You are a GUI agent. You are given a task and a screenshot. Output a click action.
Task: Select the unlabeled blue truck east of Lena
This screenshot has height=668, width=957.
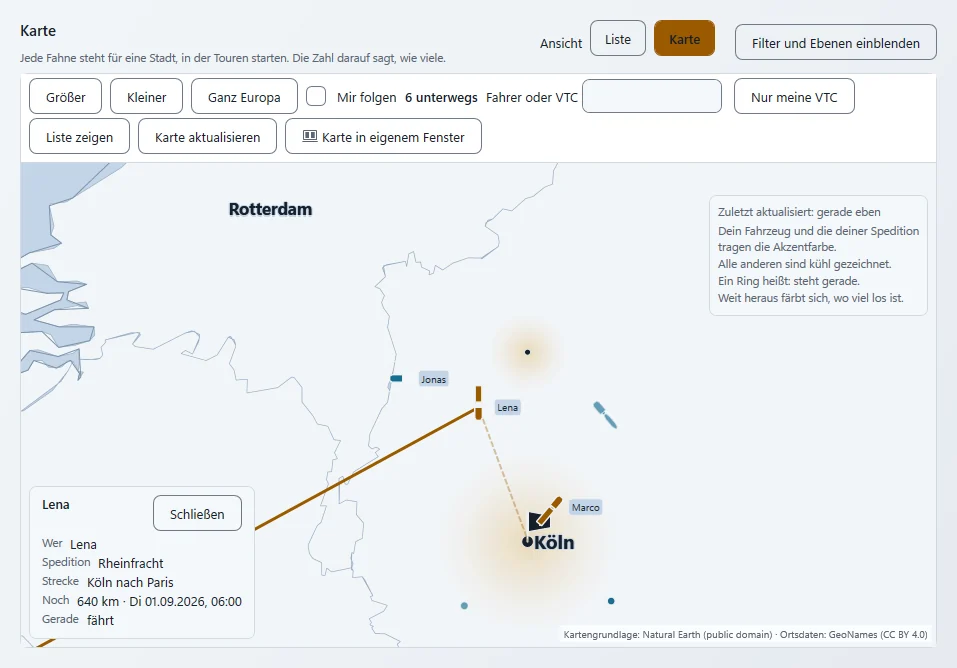coord(605,415)
